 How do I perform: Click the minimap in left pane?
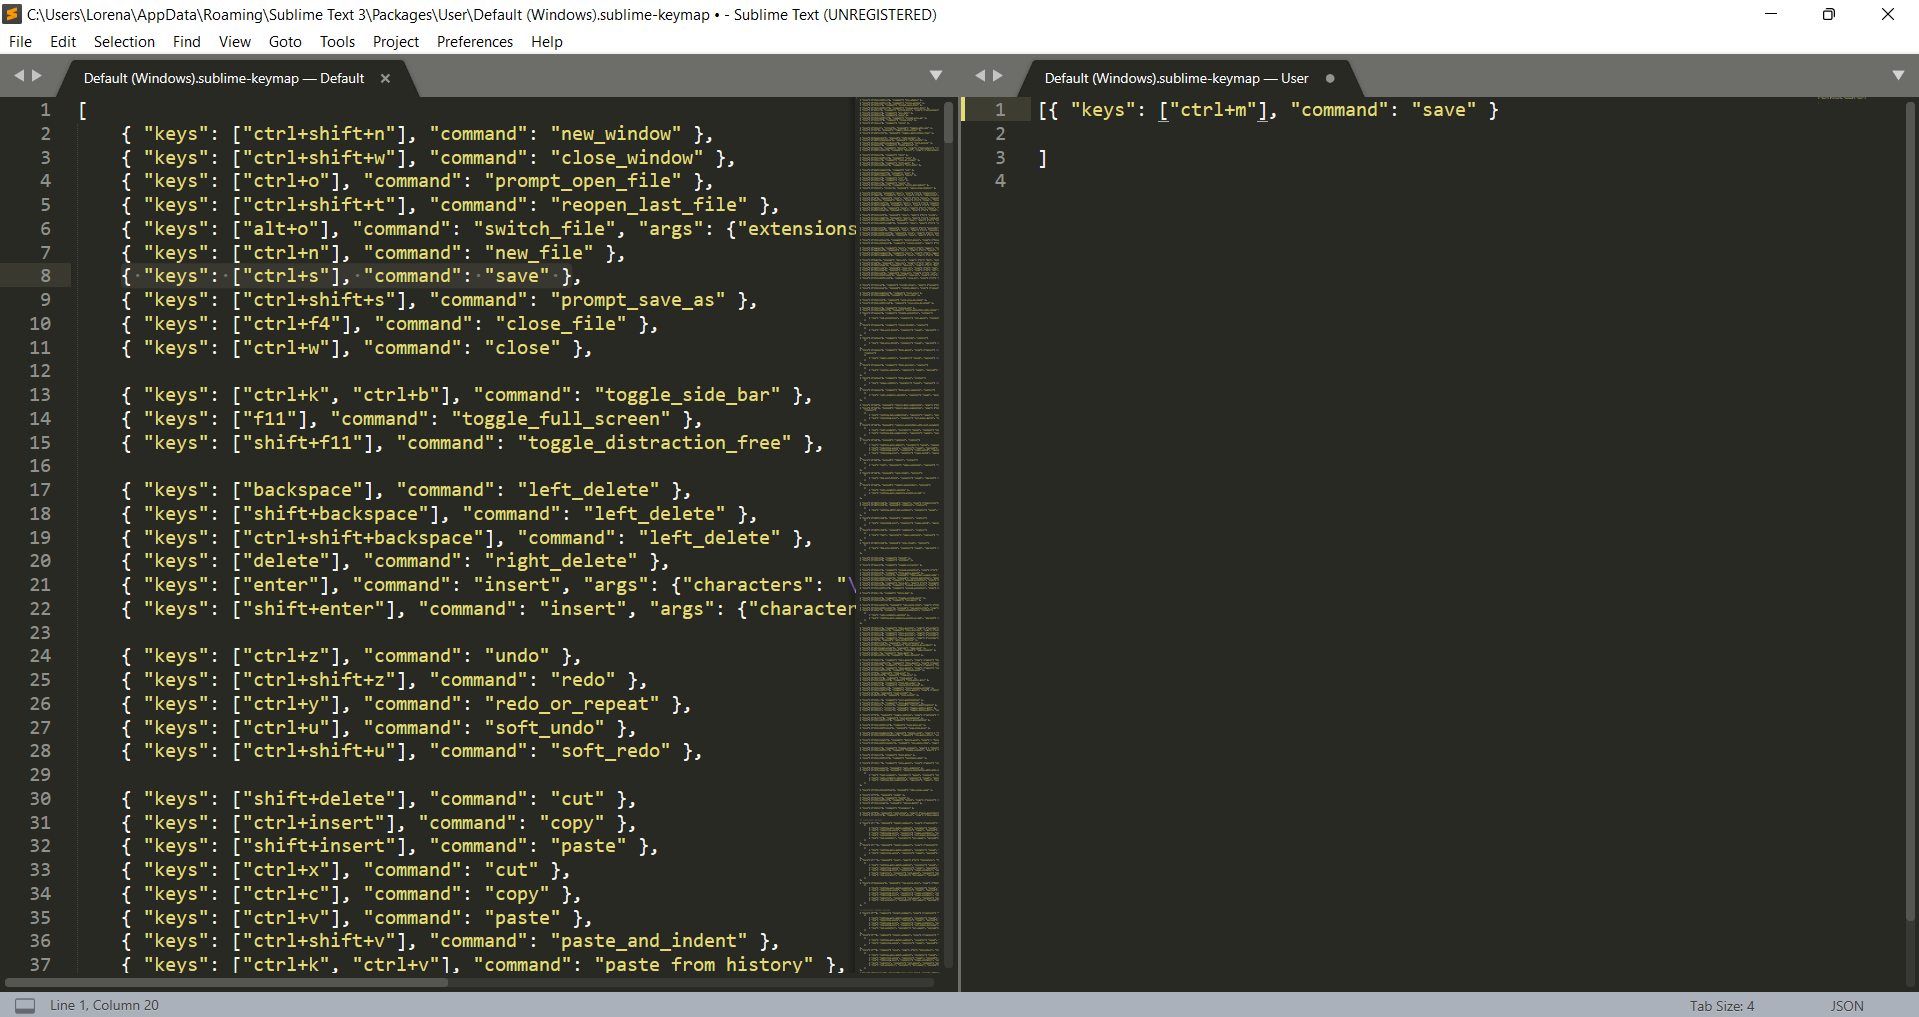[x=898, y=534]
